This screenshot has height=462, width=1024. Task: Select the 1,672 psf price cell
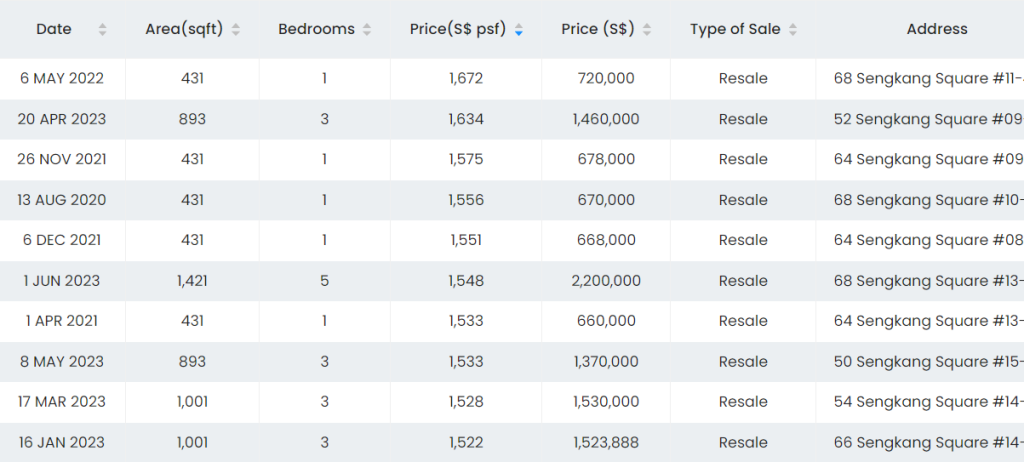coord(466,78)
